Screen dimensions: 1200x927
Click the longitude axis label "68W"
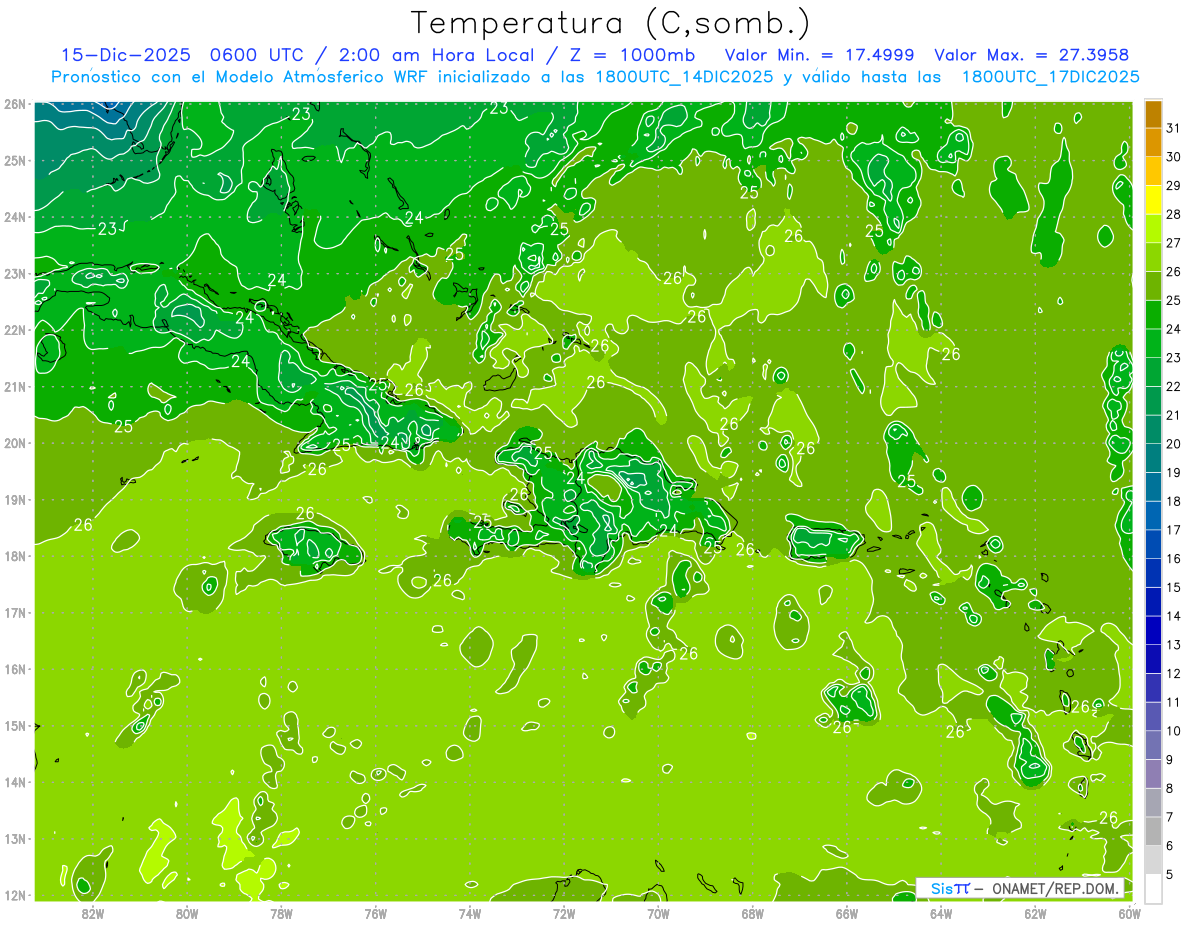click(x=753, y=913)
